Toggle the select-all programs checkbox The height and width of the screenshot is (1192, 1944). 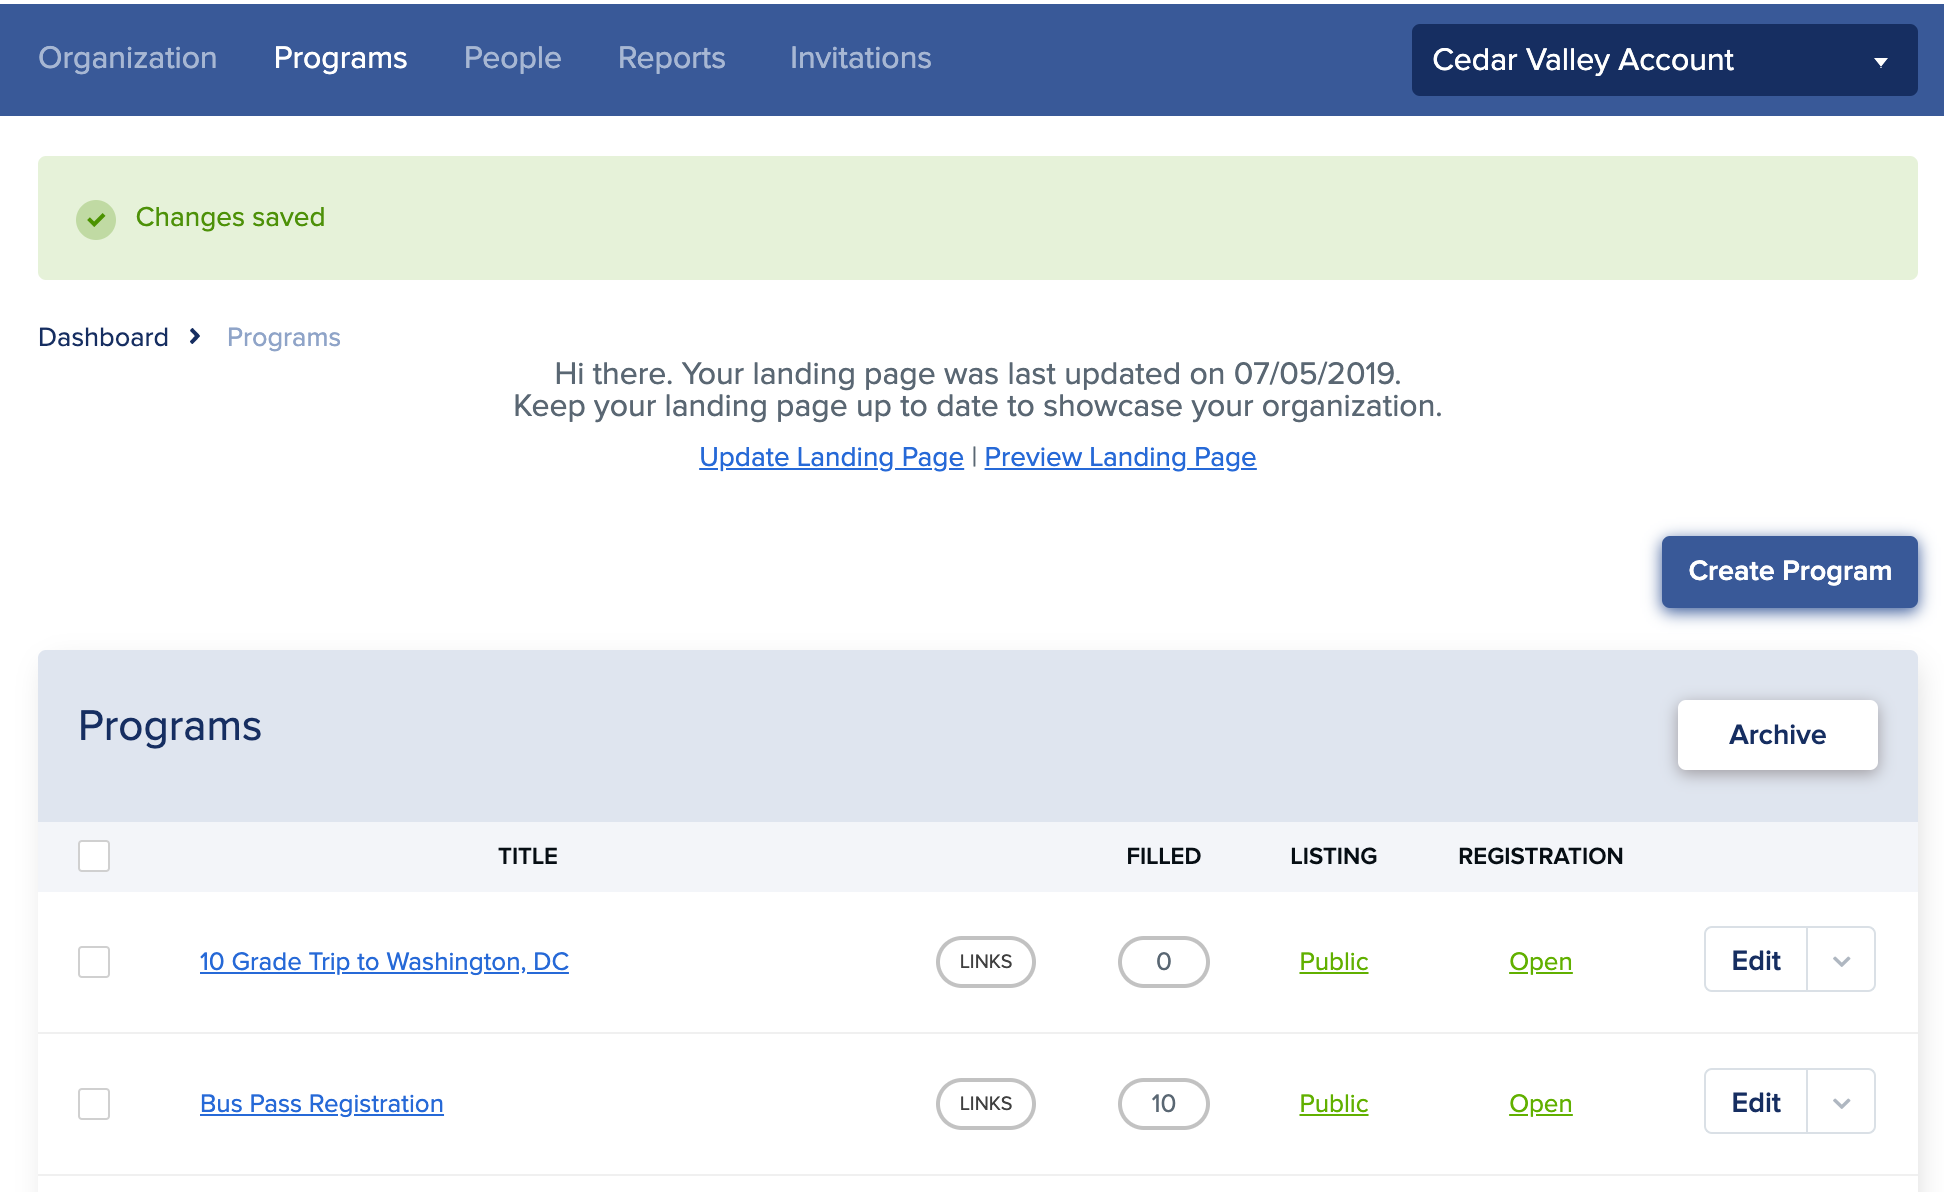pyautogui.click(x=94, y=856)
